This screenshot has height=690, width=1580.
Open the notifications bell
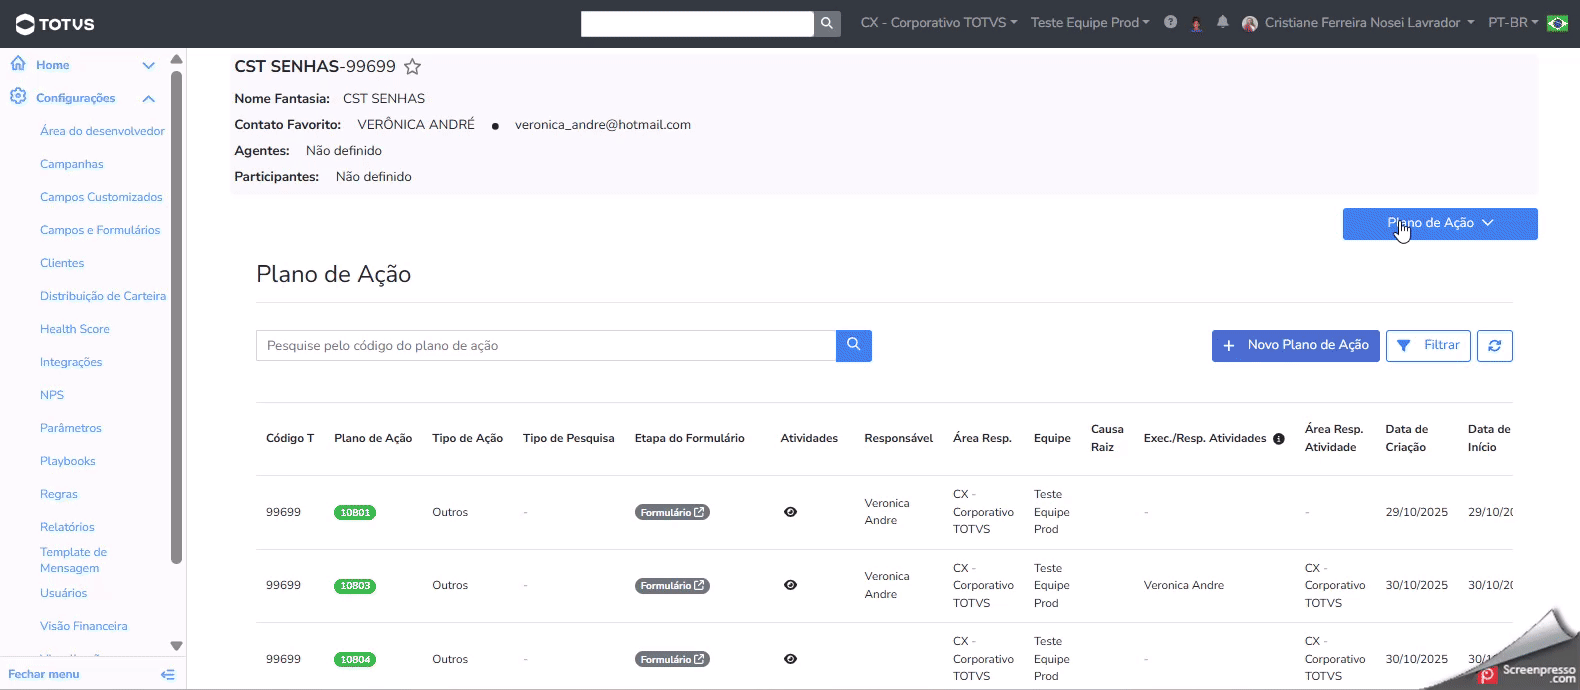(1222, 22)
